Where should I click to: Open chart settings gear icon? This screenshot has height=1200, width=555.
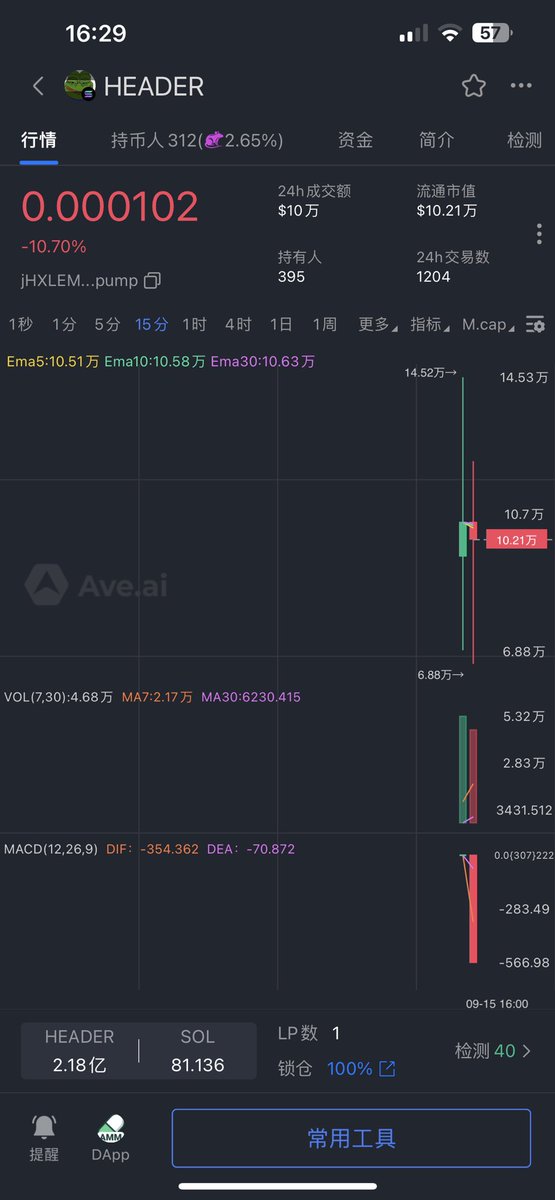pyautogui.click(x=536, y=324)
